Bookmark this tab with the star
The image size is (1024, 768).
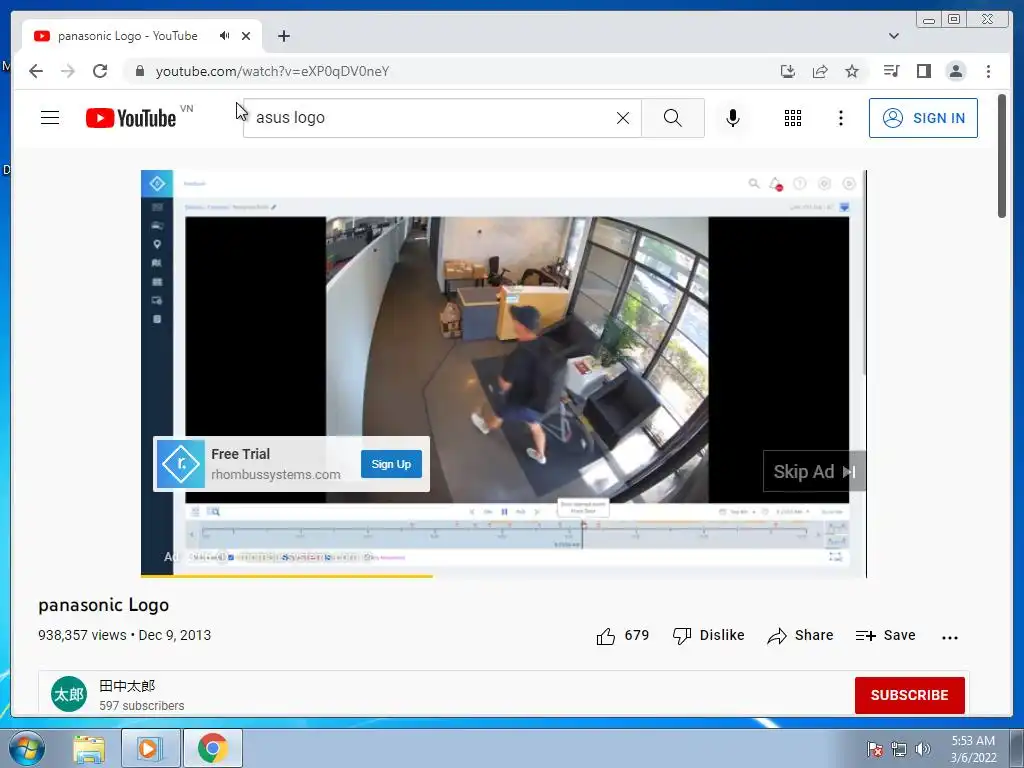coord(852,71)
